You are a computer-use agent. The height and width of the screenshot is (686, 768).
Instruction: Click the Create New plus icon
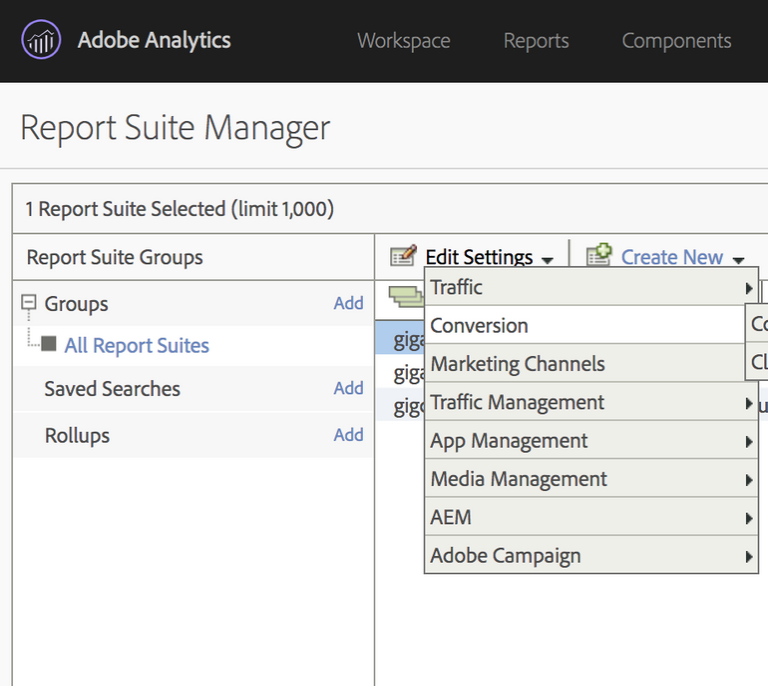tap(600, 255)
